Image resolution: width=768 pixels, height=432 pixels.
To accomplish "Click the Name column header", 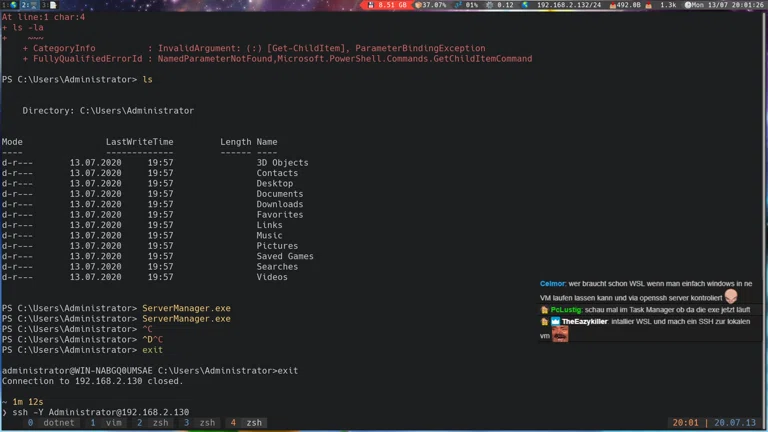I will (x=267, y=142).
